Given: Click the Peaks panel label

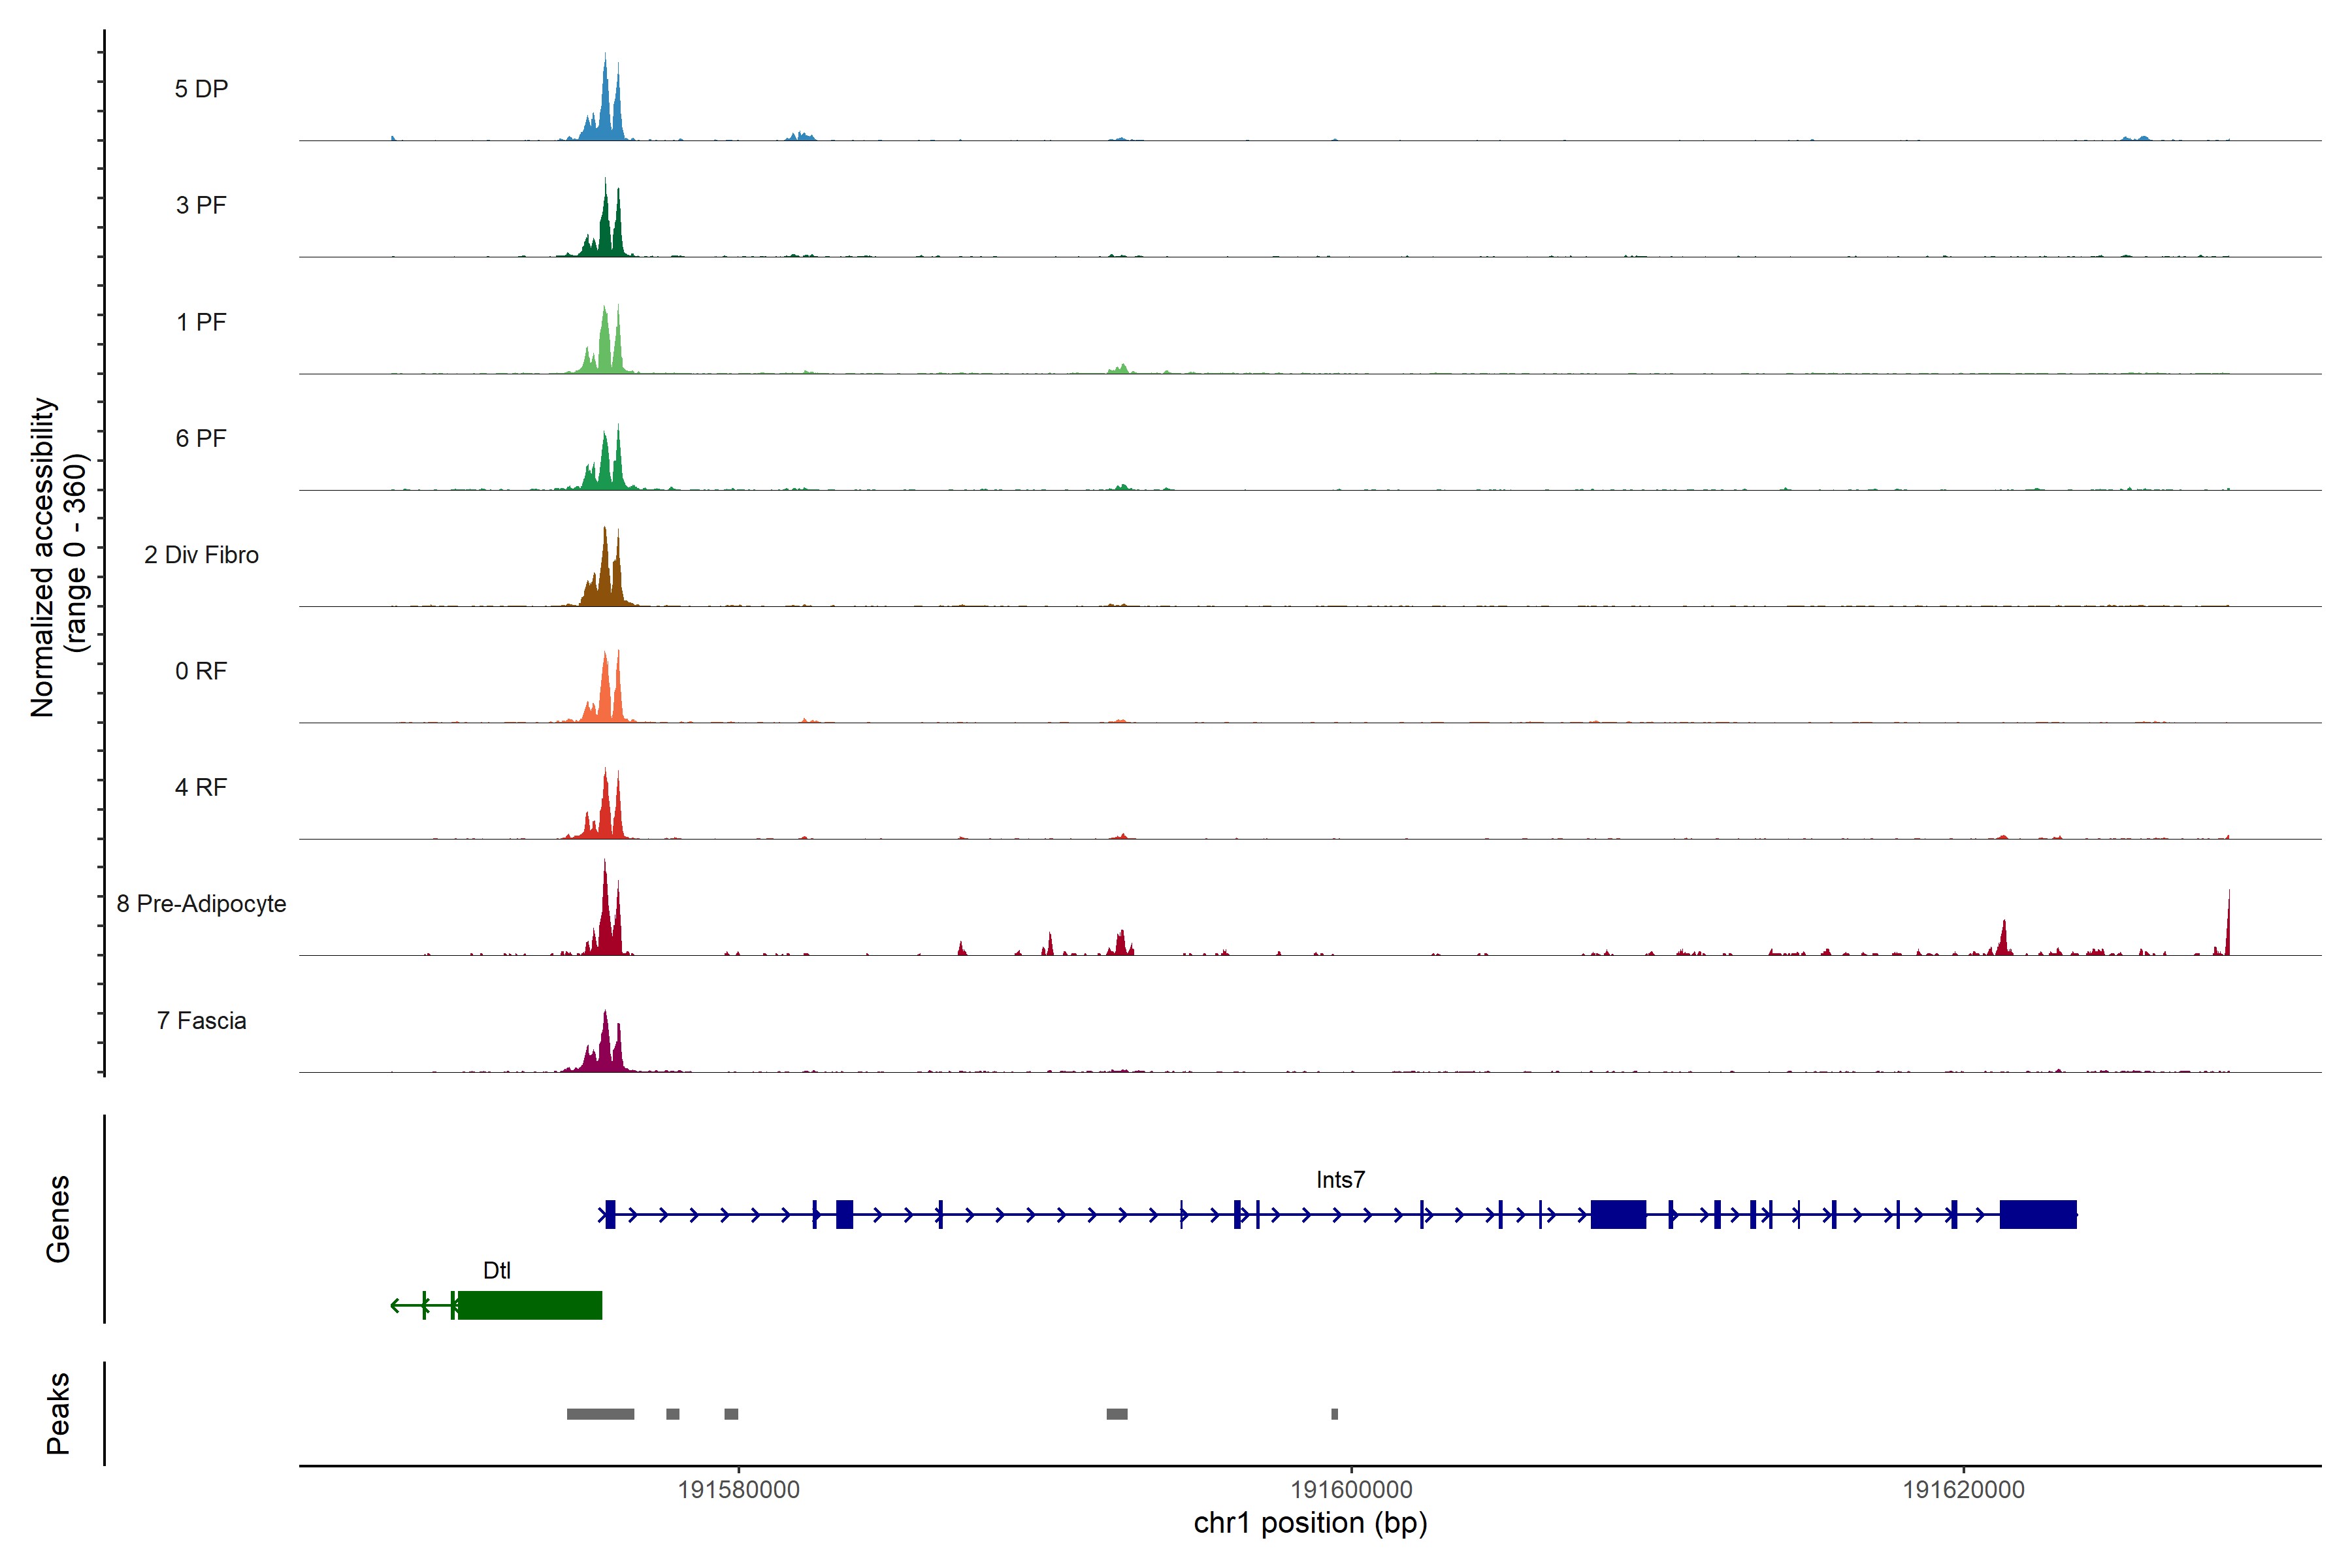Looking at the screenshot, I should point(58,1413).
